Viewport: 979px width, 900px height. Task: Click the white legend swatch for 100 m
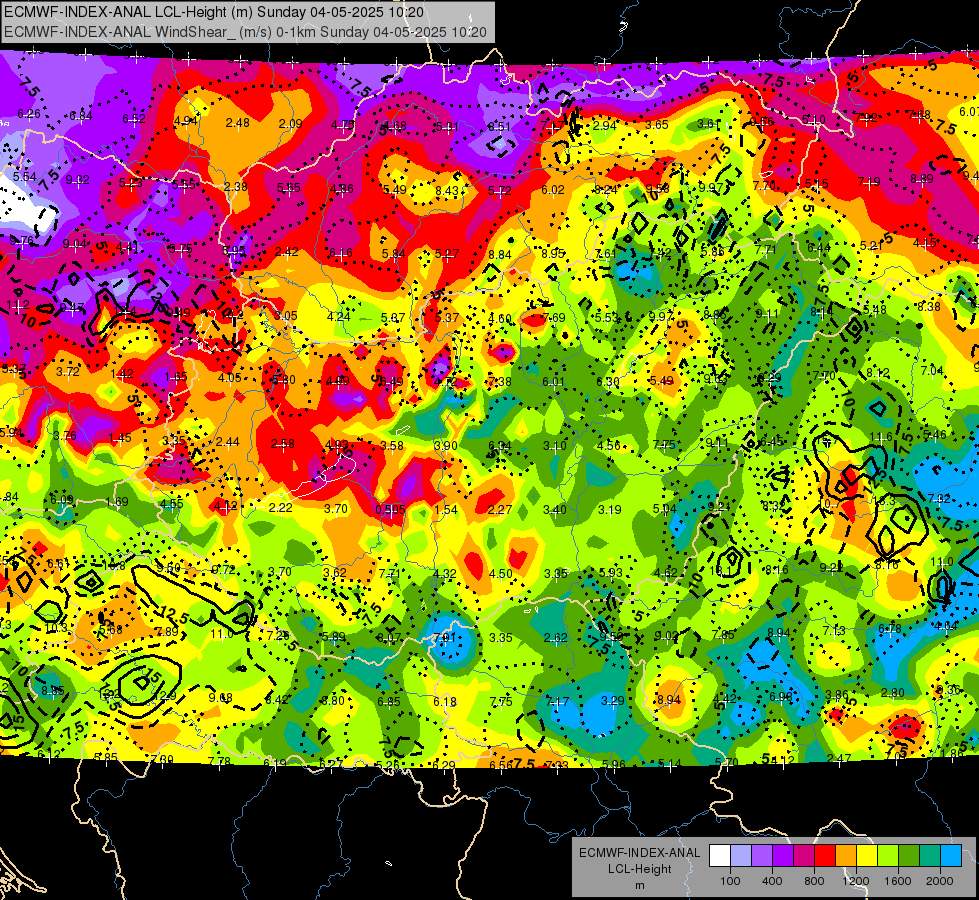[720, 855]
